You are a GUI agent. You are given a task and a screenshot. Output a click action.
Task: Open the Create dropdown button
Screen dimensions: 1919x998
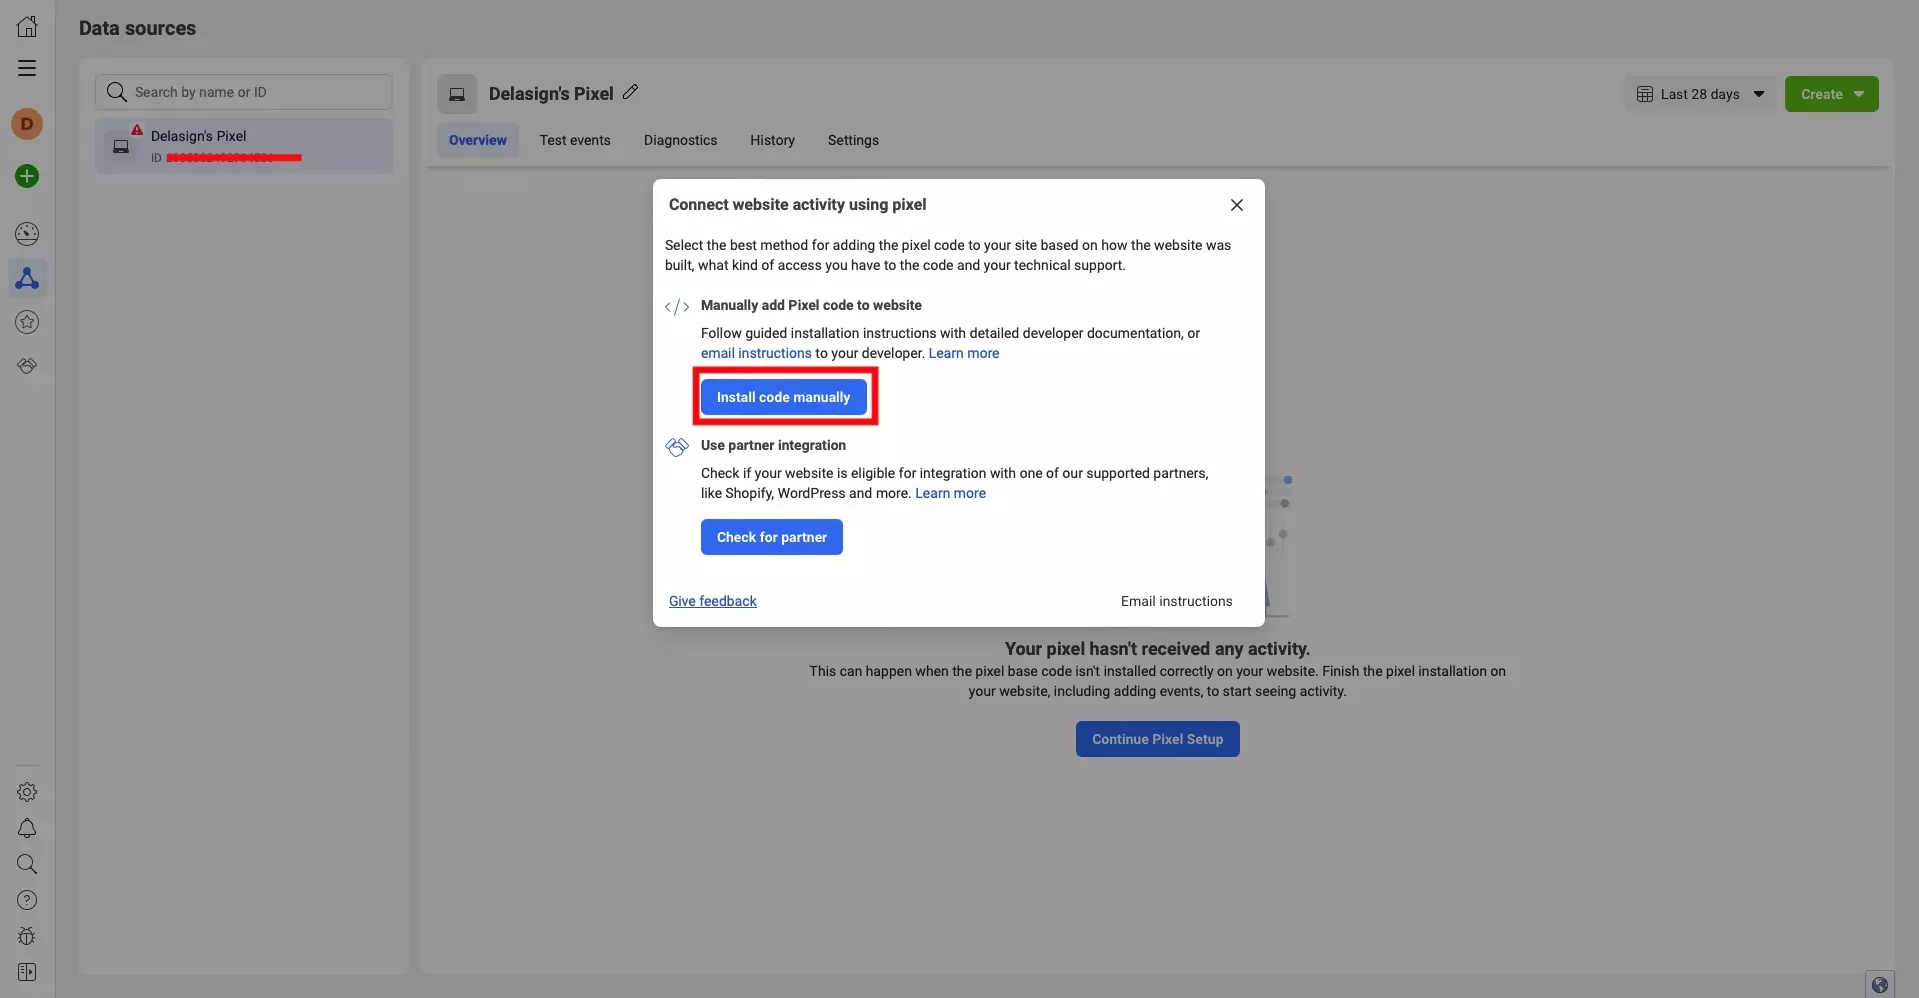pos(1831,94)
